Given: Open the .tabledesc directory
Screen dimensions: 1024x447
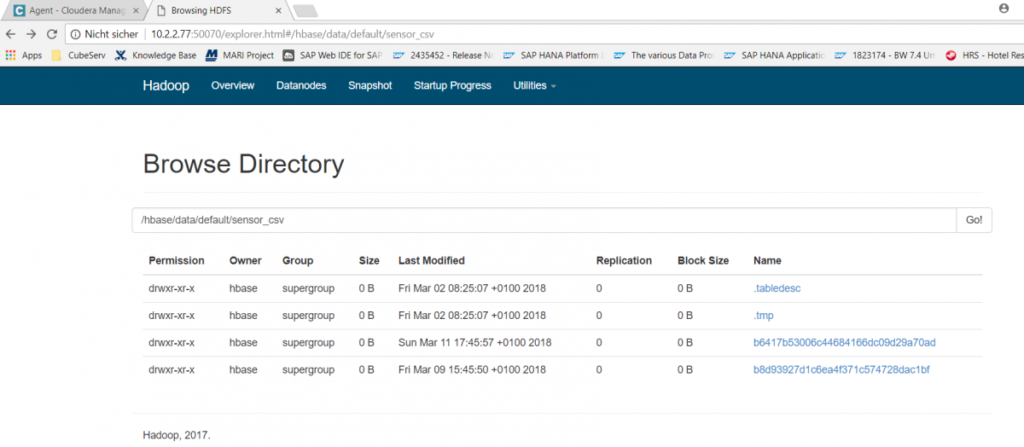Looking at the screenshot, I should 776,288.
